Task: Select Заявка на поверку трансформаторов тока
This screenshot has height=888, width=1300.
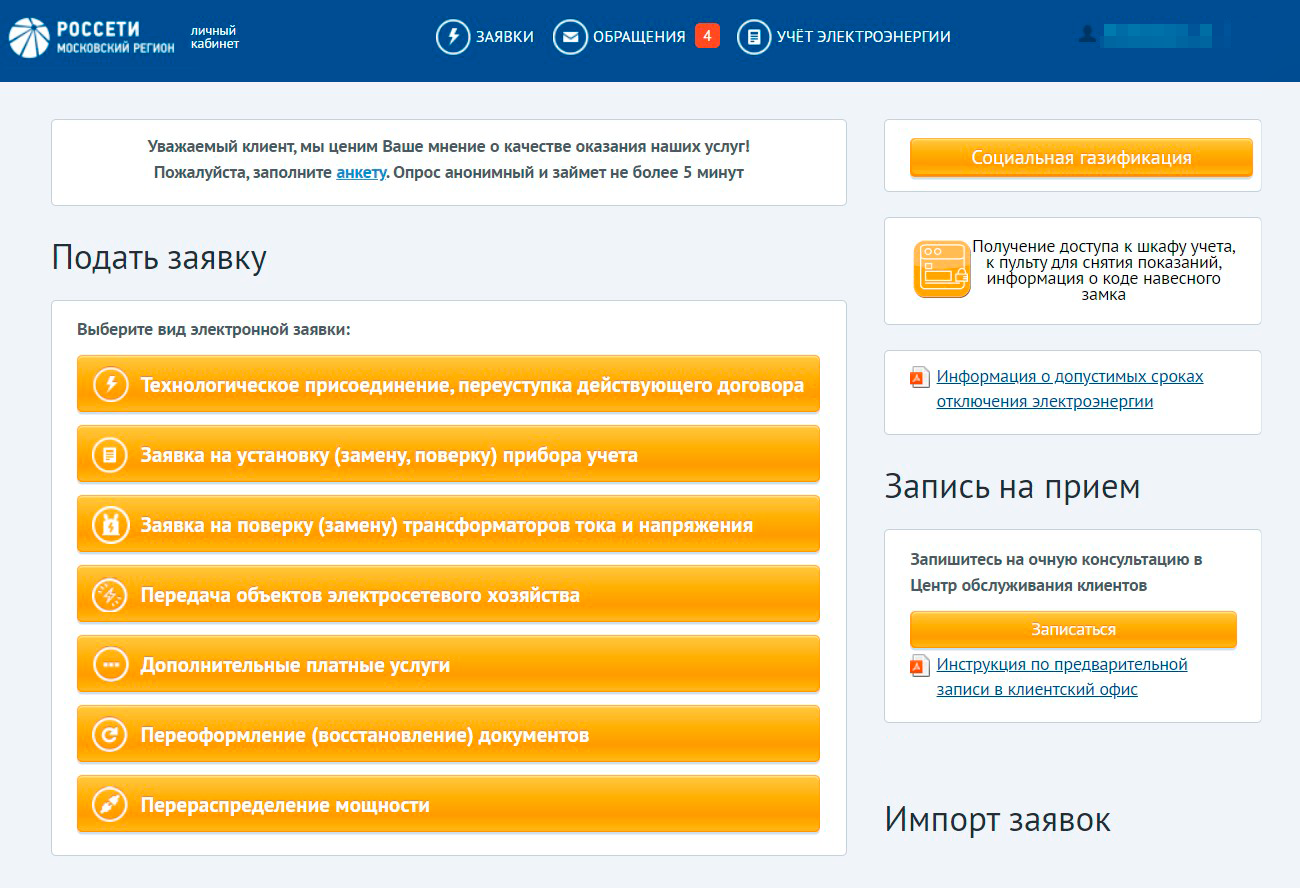Action: coord(448,524)
